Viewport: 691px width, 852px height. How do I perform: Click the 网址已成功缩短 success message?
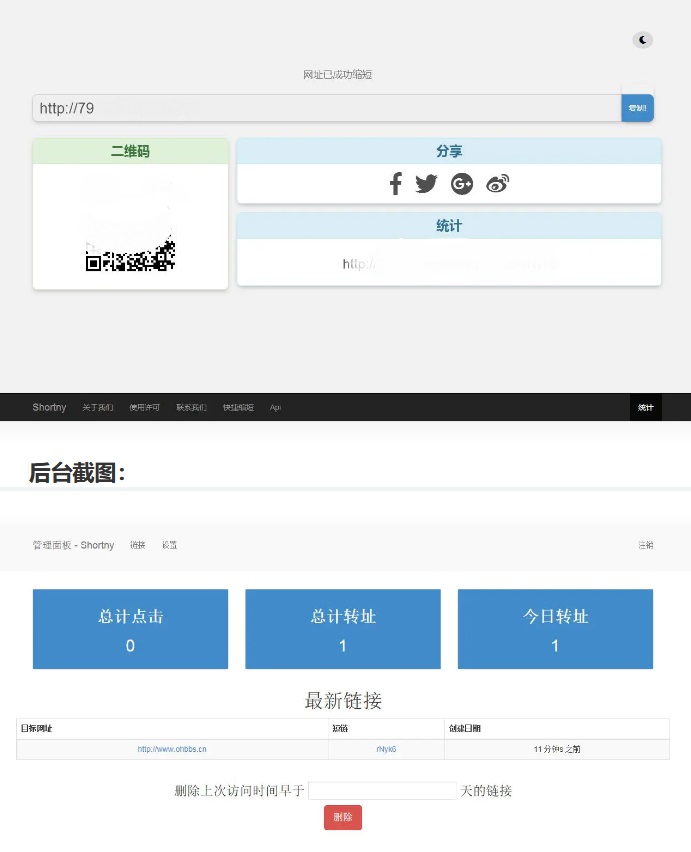pyautogui.click(x=337, y=74)
